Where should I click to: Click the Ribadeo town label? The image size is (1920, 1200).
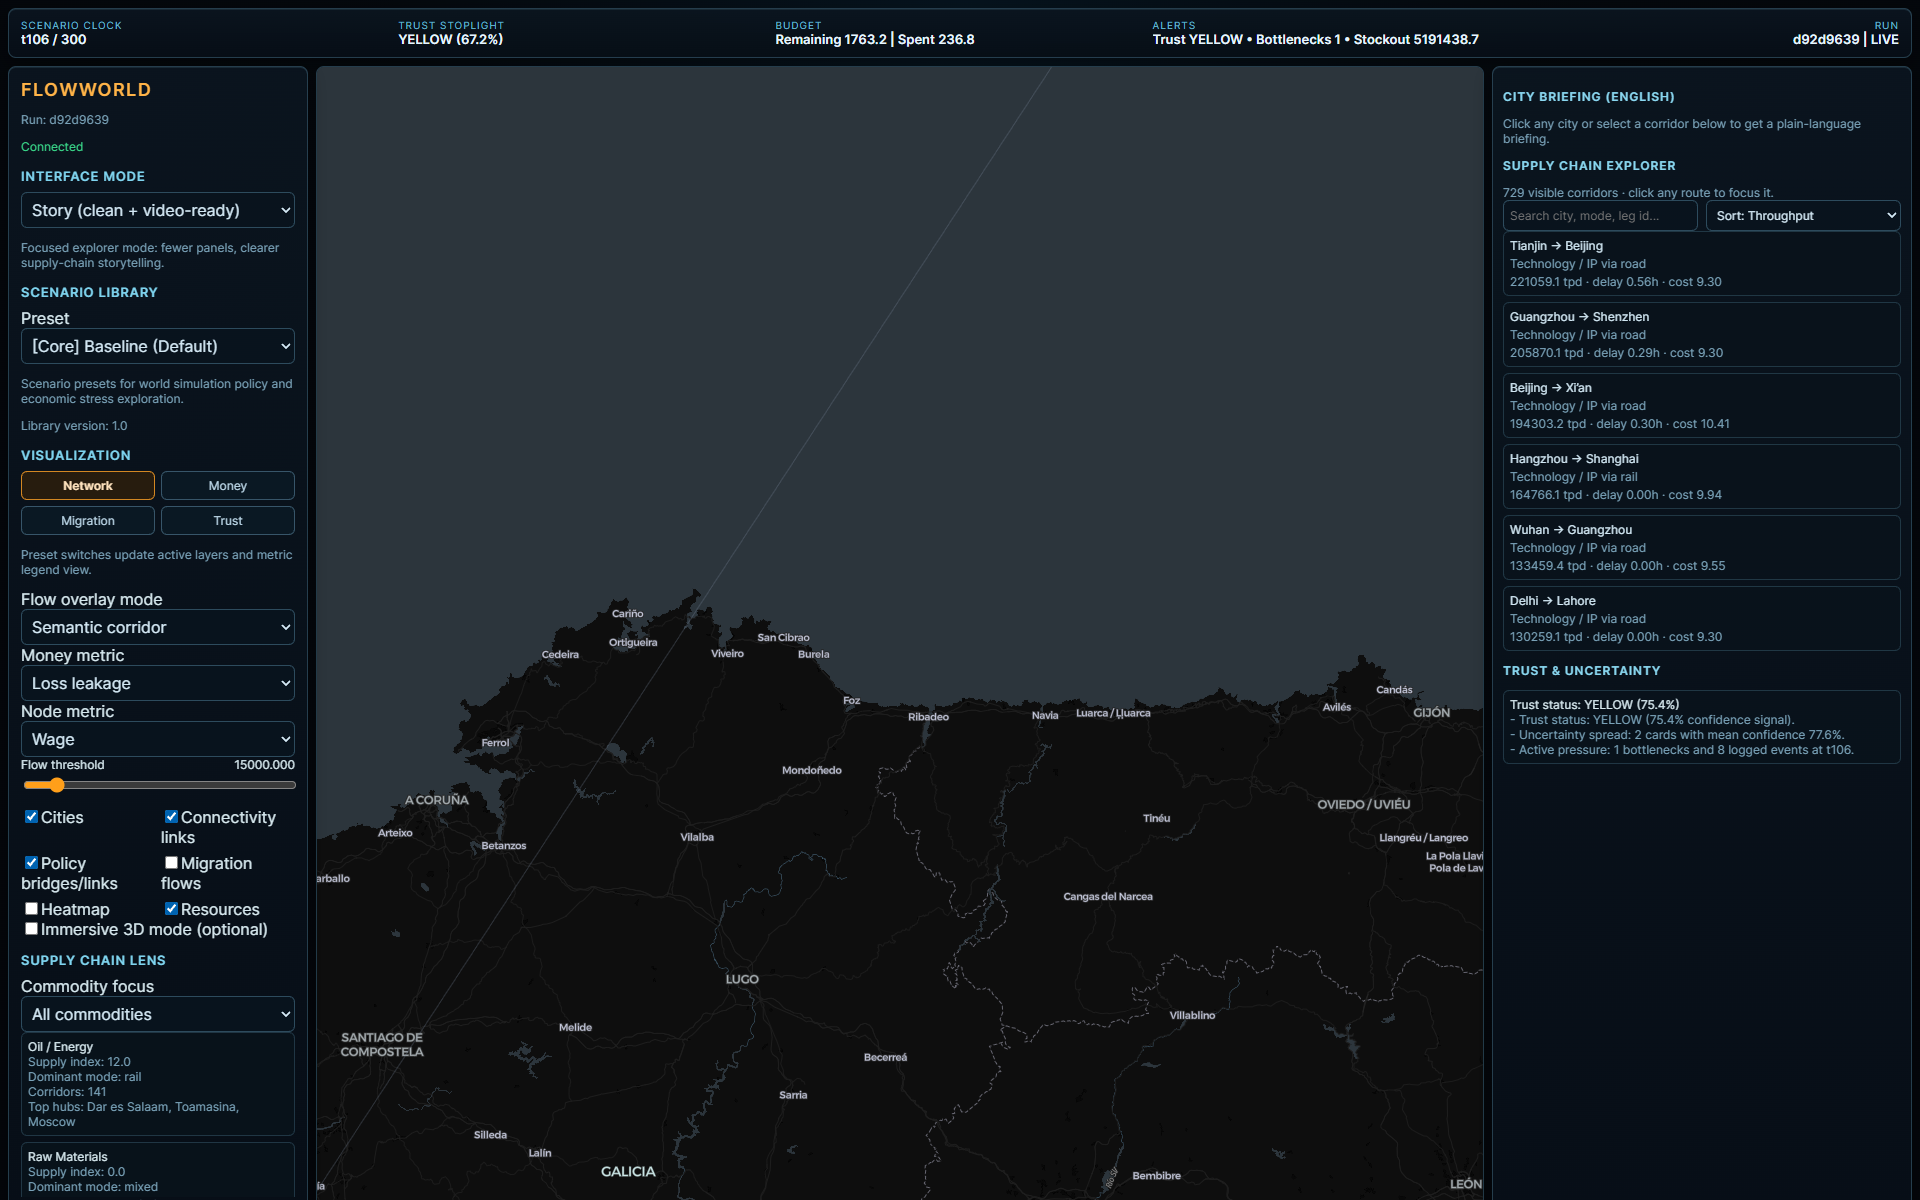[x=928, y=717]
